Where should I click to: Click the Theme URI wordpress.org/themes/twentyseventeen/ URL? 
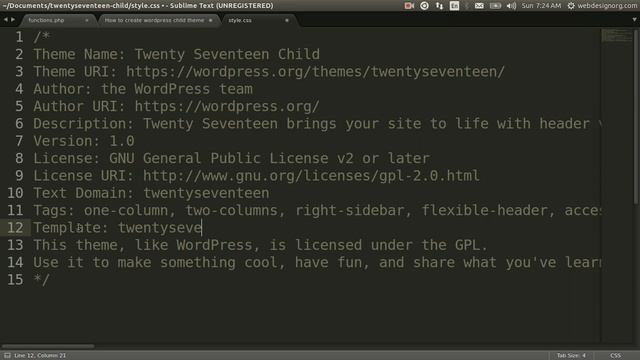click(x=316, y=72)
